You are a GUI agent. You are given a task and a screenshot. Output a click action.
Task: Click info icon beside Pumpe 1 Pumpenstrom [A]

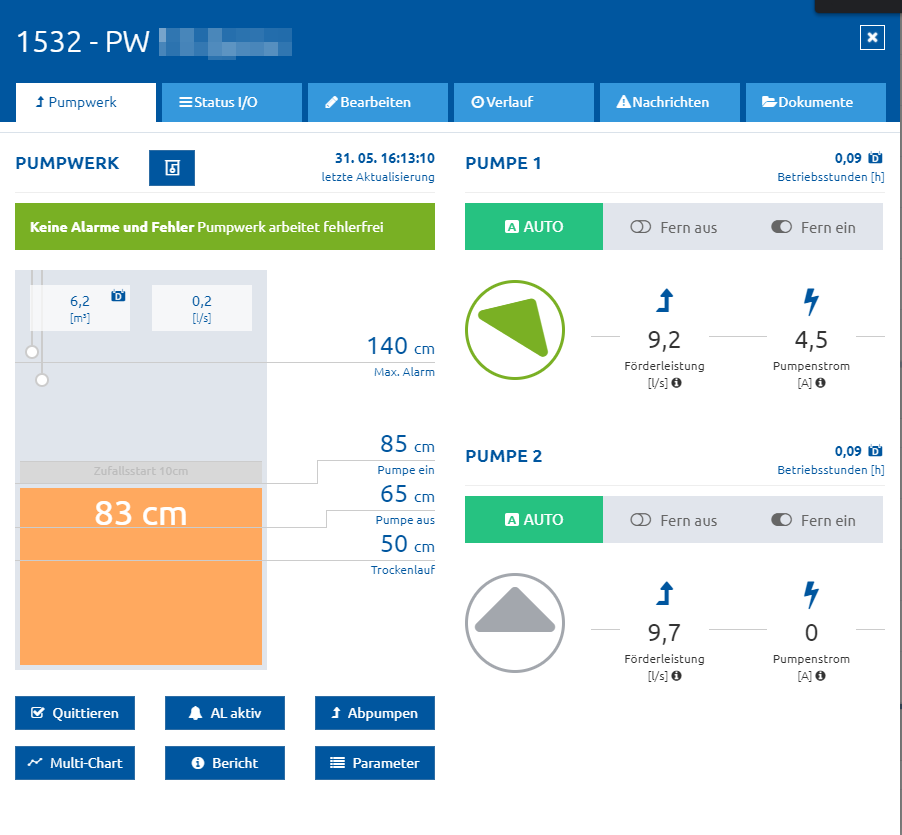820,382
